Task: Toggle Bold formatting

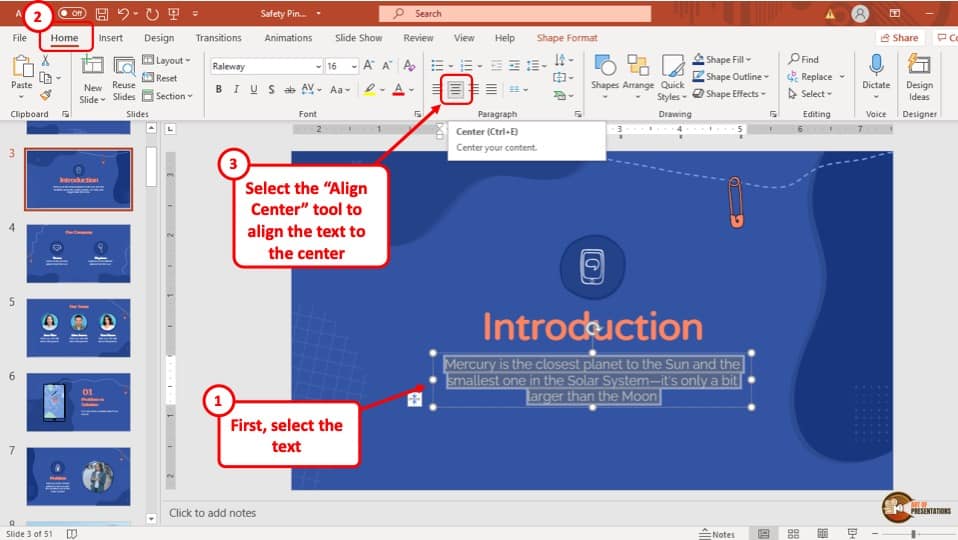Action: click(x=219, y=89)
